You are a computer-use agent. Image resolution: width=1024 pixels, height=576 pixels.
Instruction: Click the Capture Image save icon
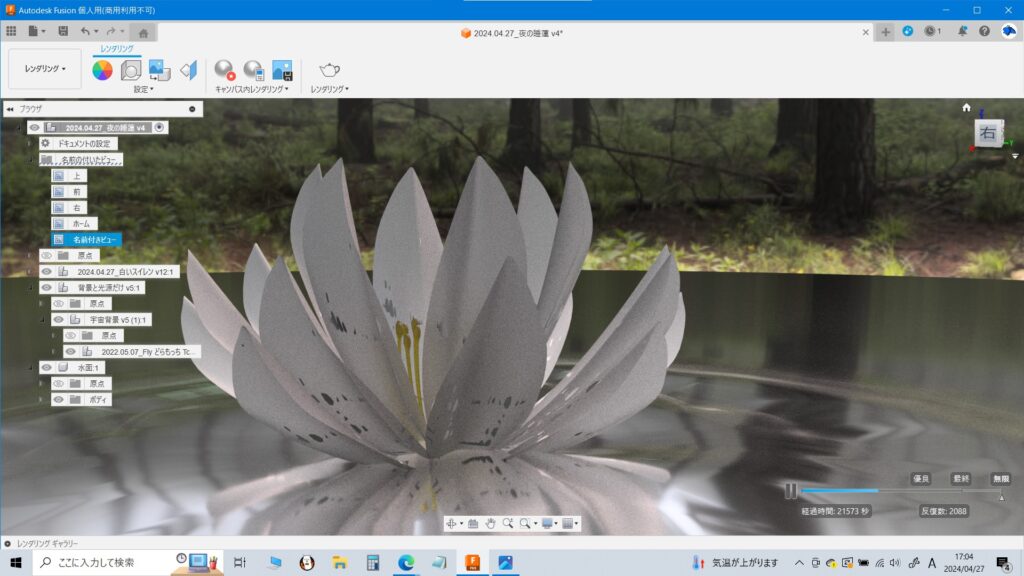282,70
